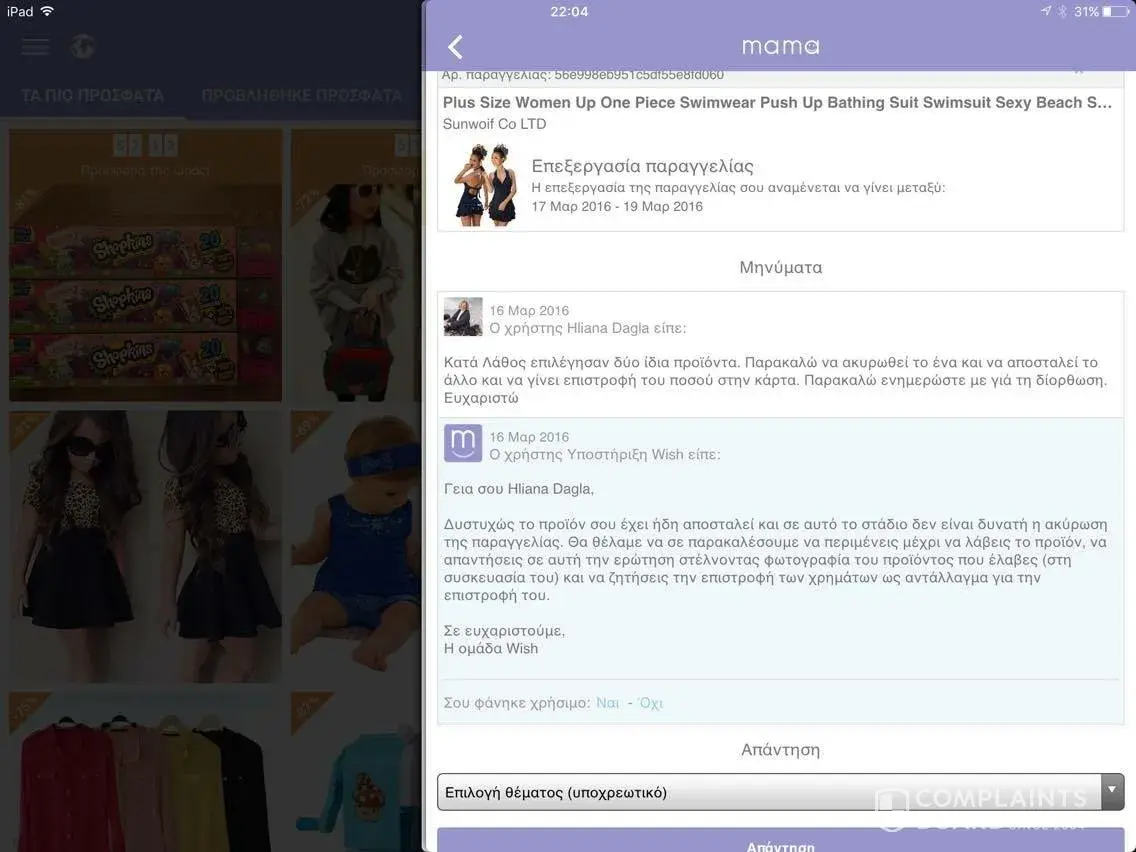Open the Shopkins product image
The width and height of the screenshot is (1136, 852).
(145, 265)
